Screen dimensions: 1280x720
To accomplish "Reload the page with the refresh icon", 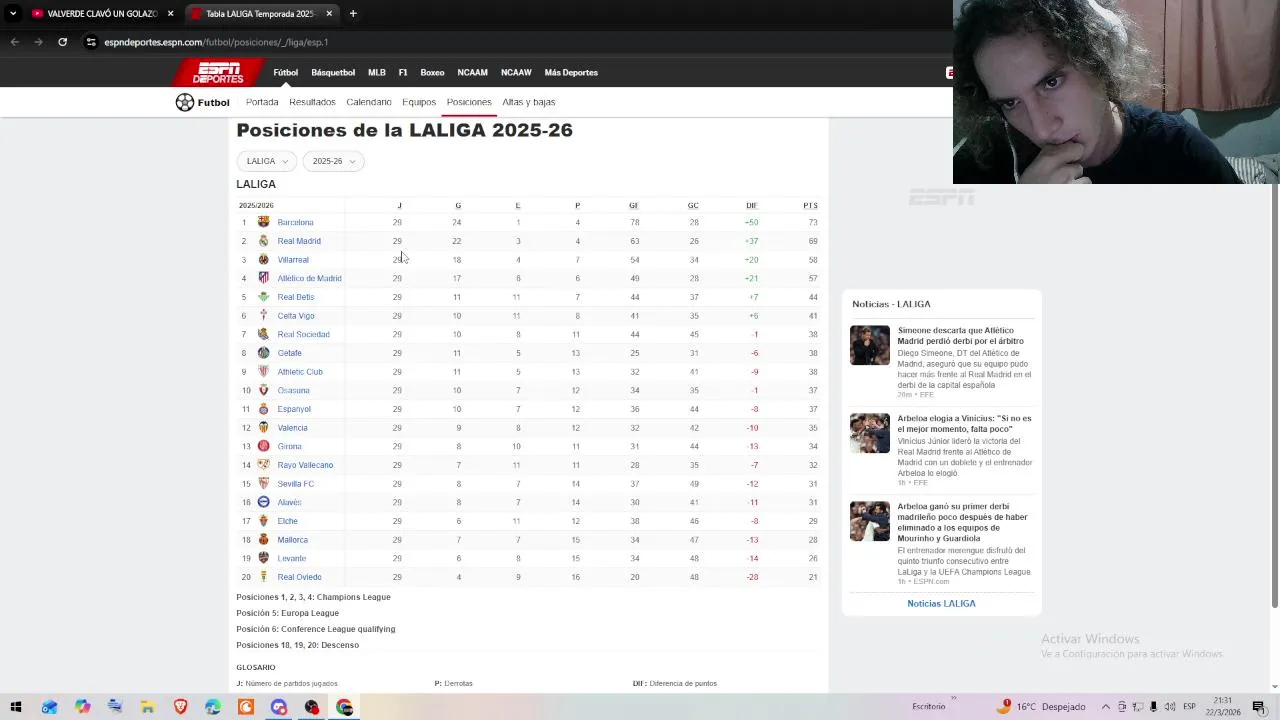I will pos(62,42).
